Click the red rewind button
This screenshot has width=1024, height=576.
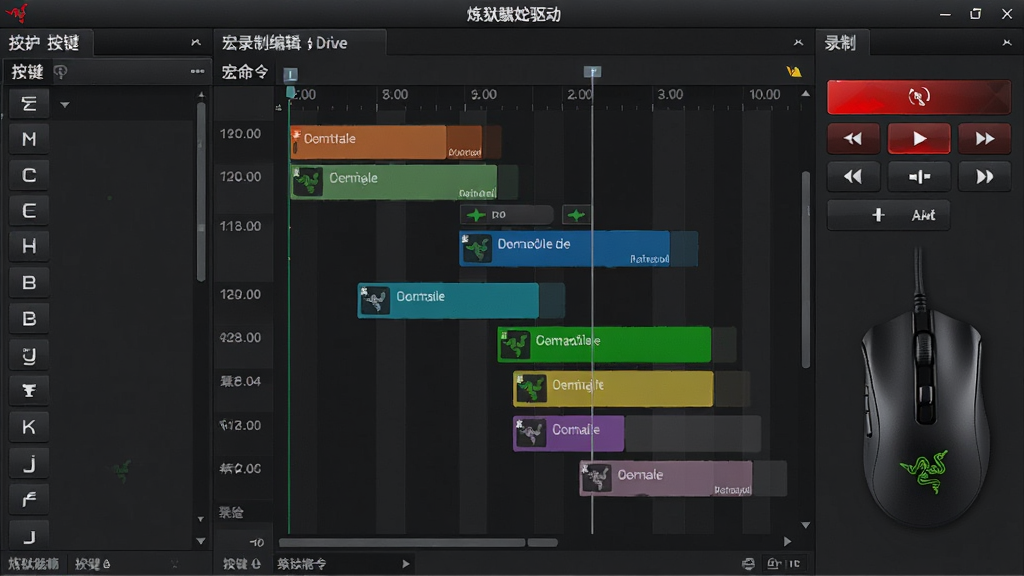click(853, 138)
